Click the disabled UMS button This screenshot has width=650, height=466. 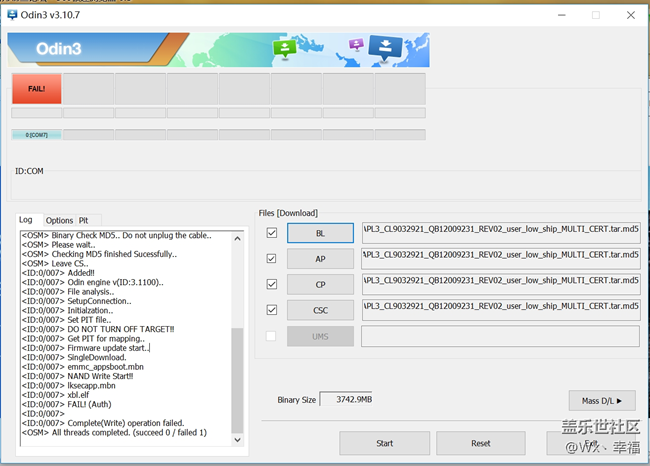(320, 336)
